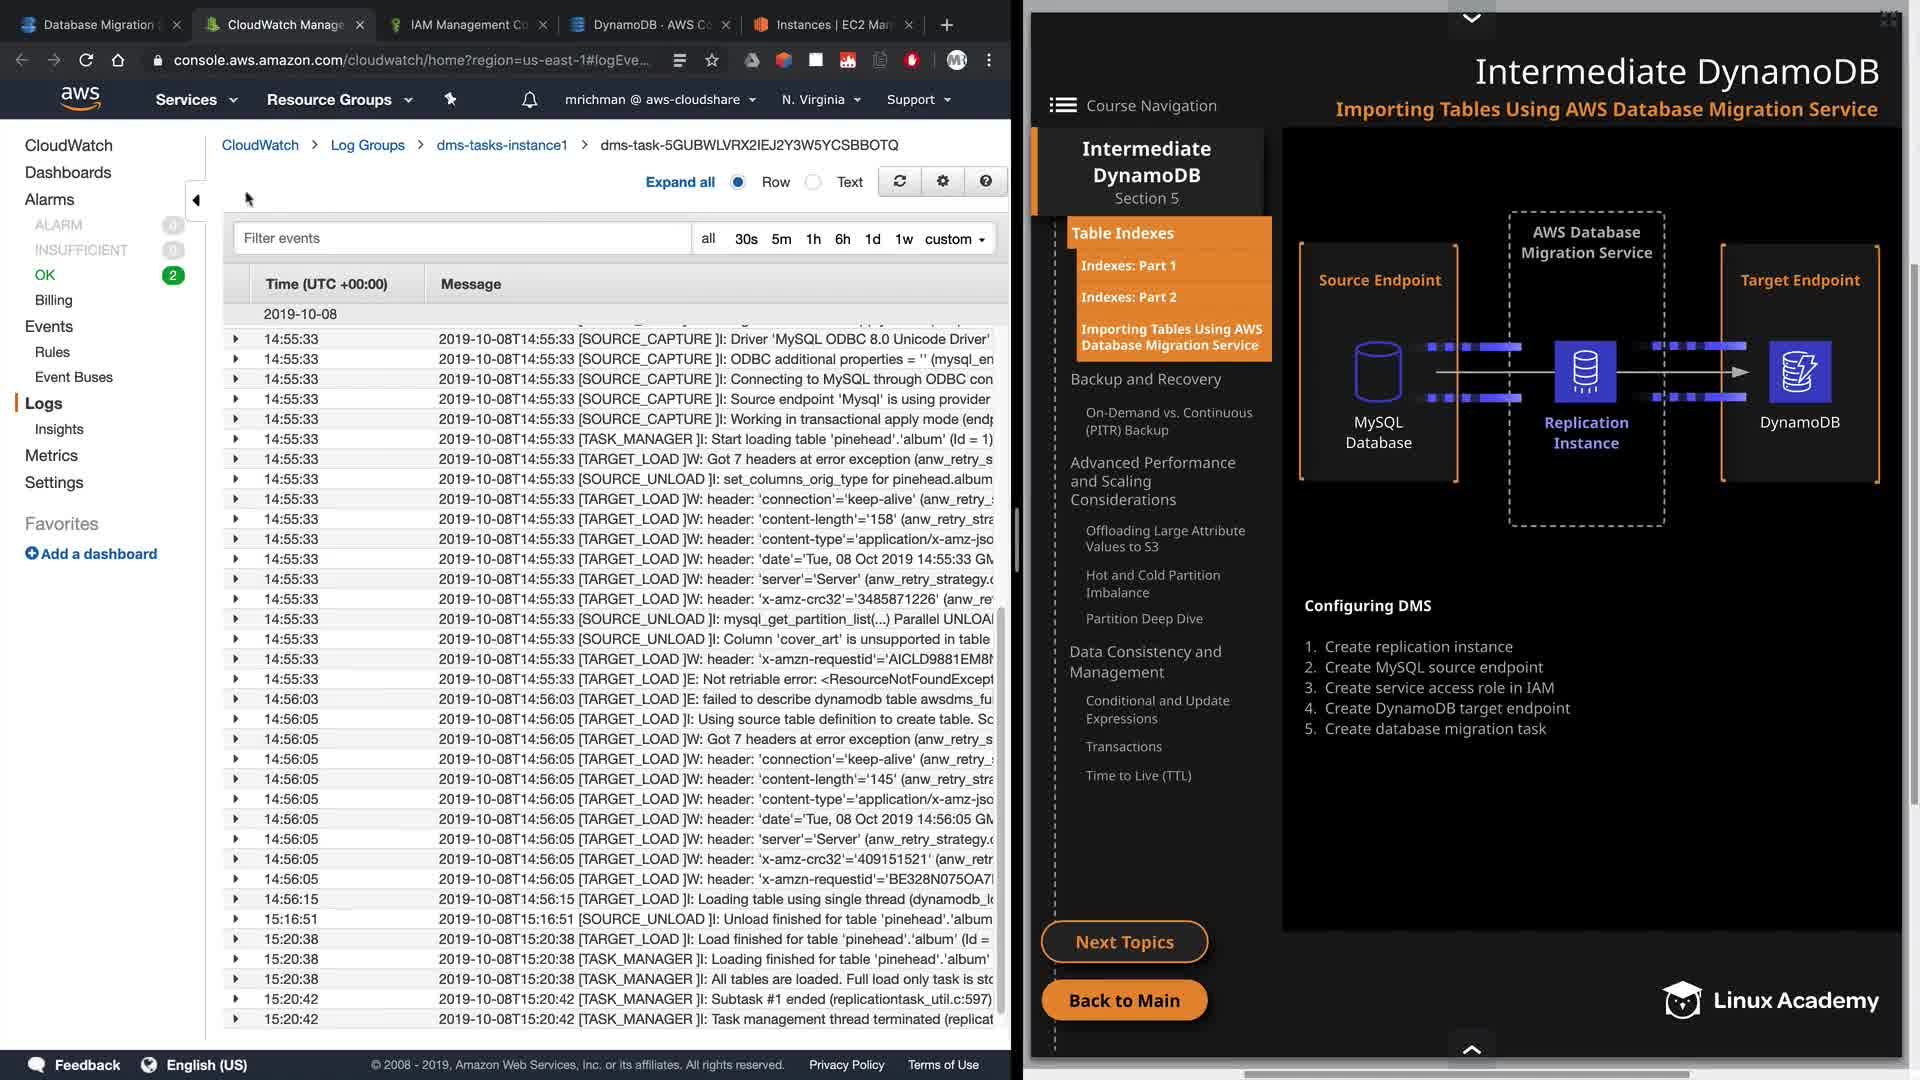Open log view settings gear

[942, 181]
